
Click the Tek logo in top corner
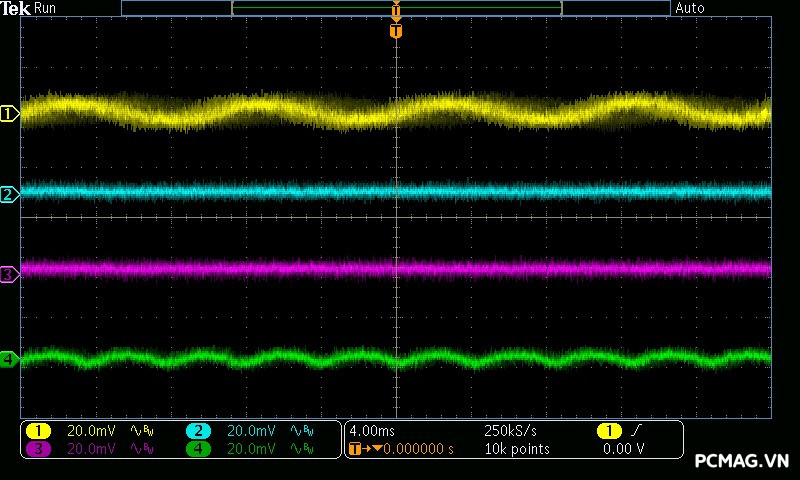pyautogui.click(x=17, y=8)
